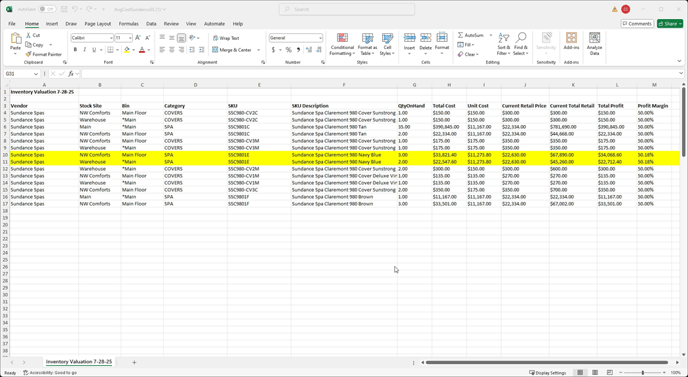Open Conditional Formatting
688x377 pixels.
click(x=342, y=44)
